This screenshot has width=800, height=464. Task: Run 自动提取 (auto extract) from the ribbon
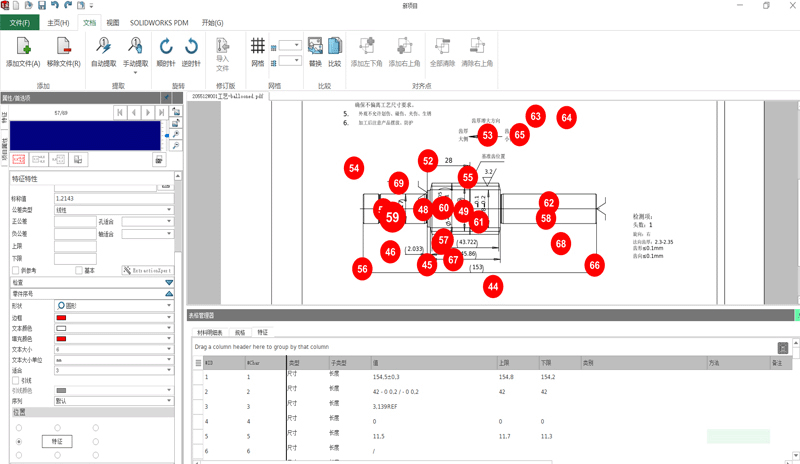click(x=103, y=46)
